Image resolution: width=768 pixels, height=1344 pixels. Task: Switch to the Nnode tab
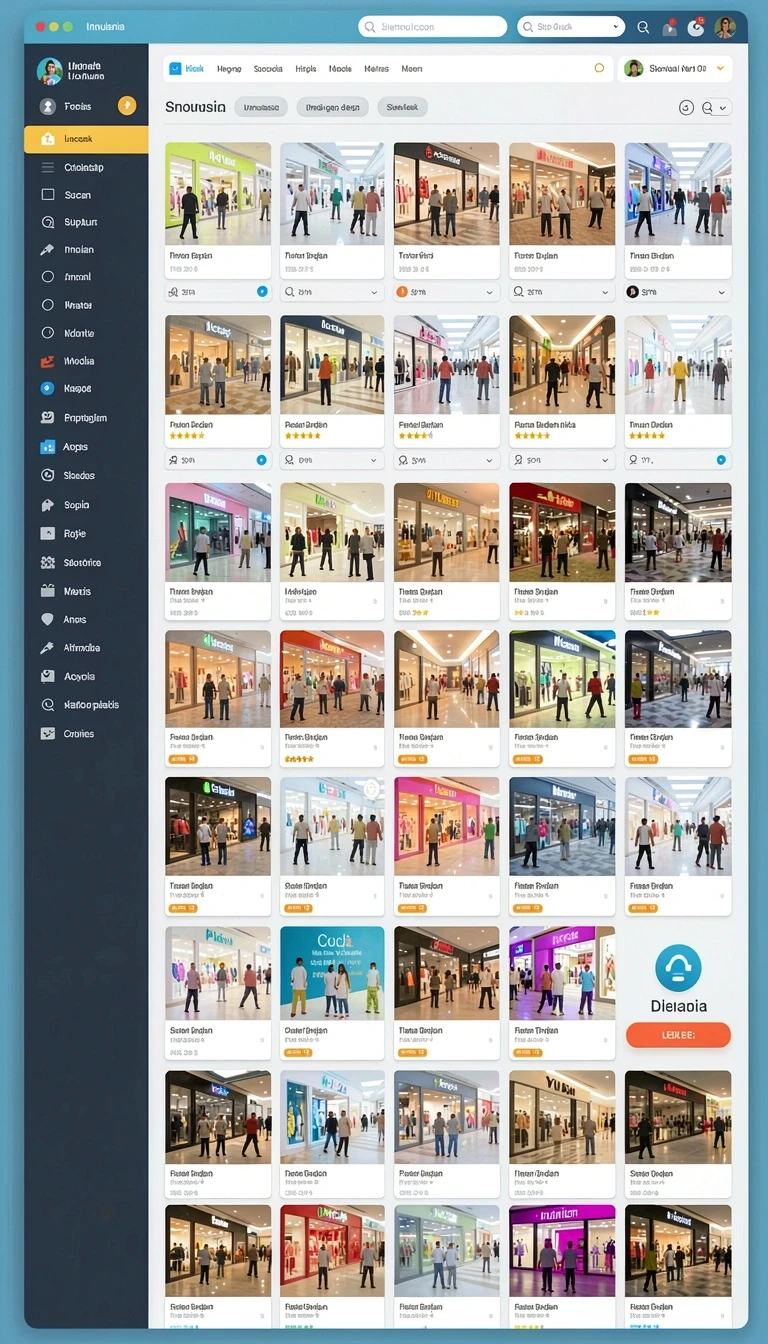click(340, 69)
